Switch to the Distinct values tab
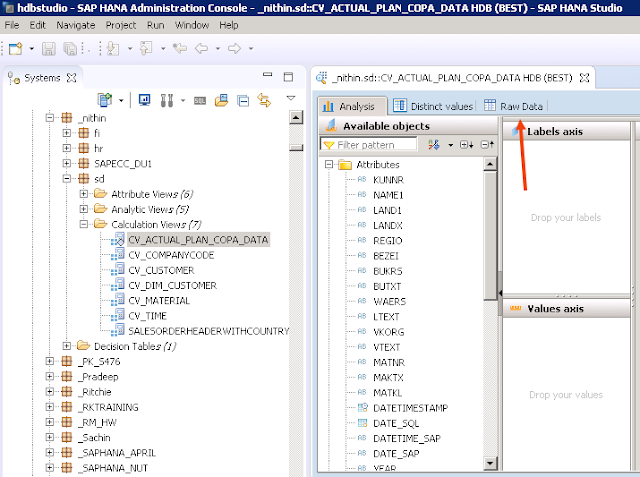Viewport: 640px width, 477px height. (x=433, y=106)
